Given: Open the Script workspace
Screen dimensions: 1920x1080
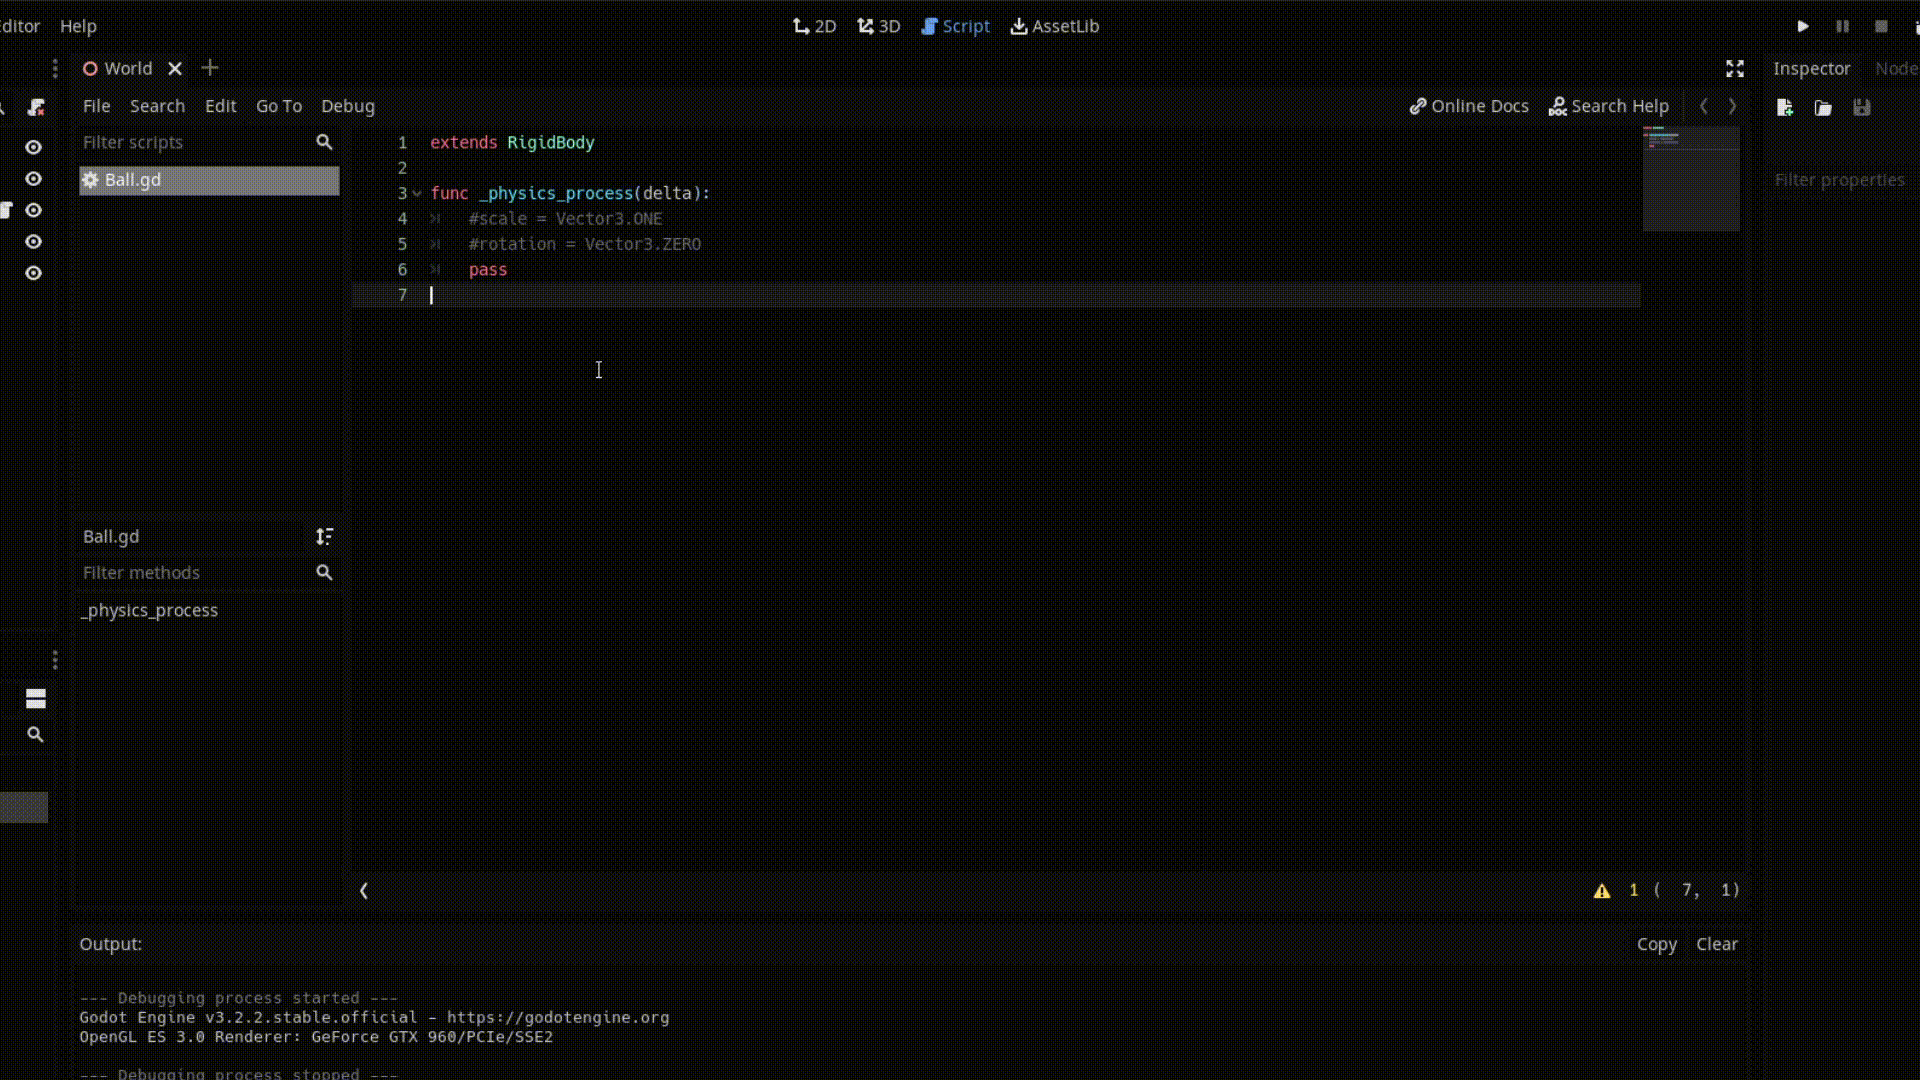Looking at the screenshot, I should [955, 26].
